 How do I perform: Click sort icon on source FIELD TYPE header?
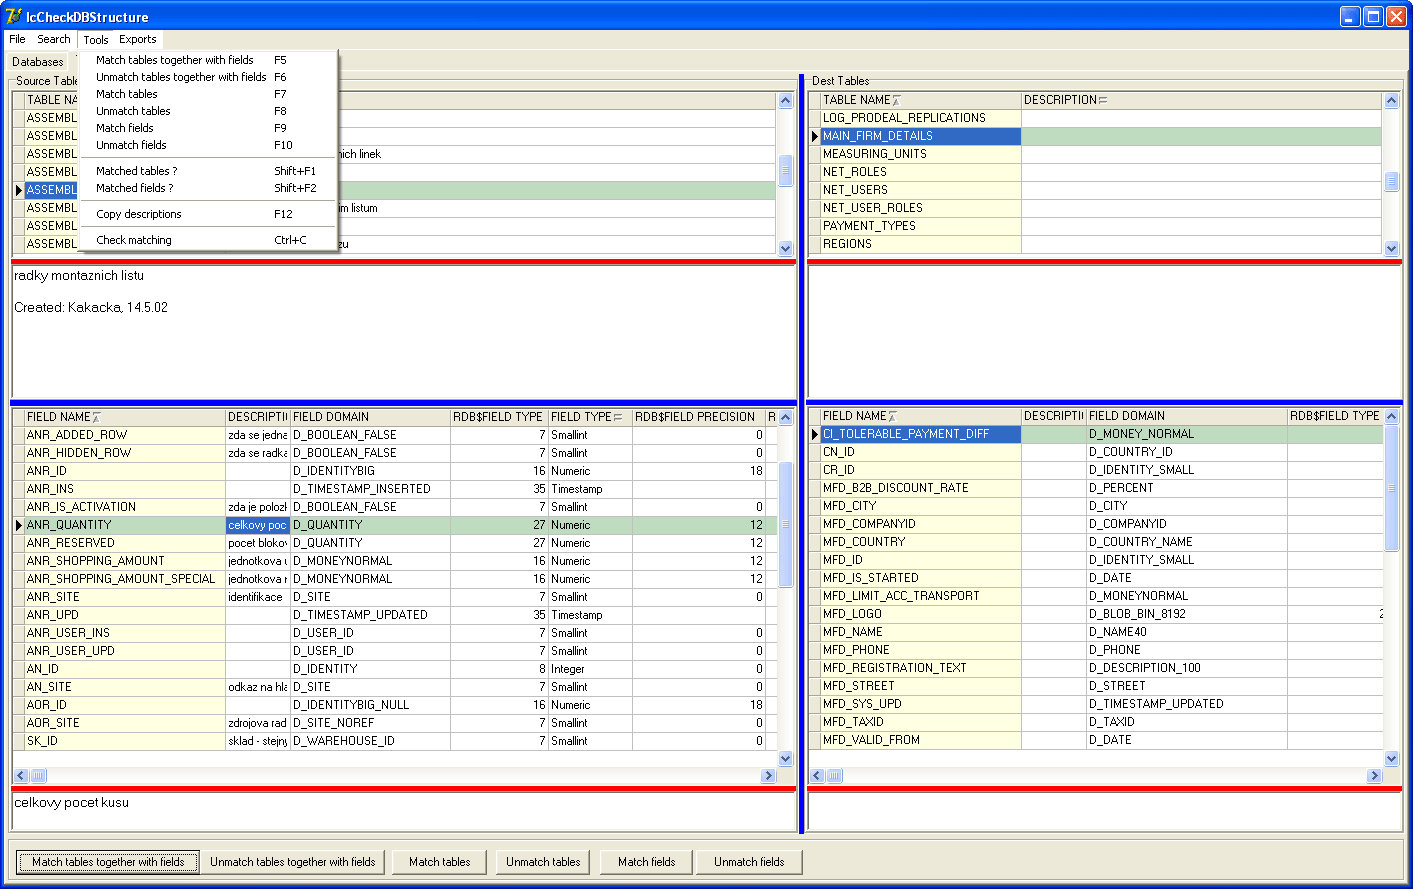(618, 417)
